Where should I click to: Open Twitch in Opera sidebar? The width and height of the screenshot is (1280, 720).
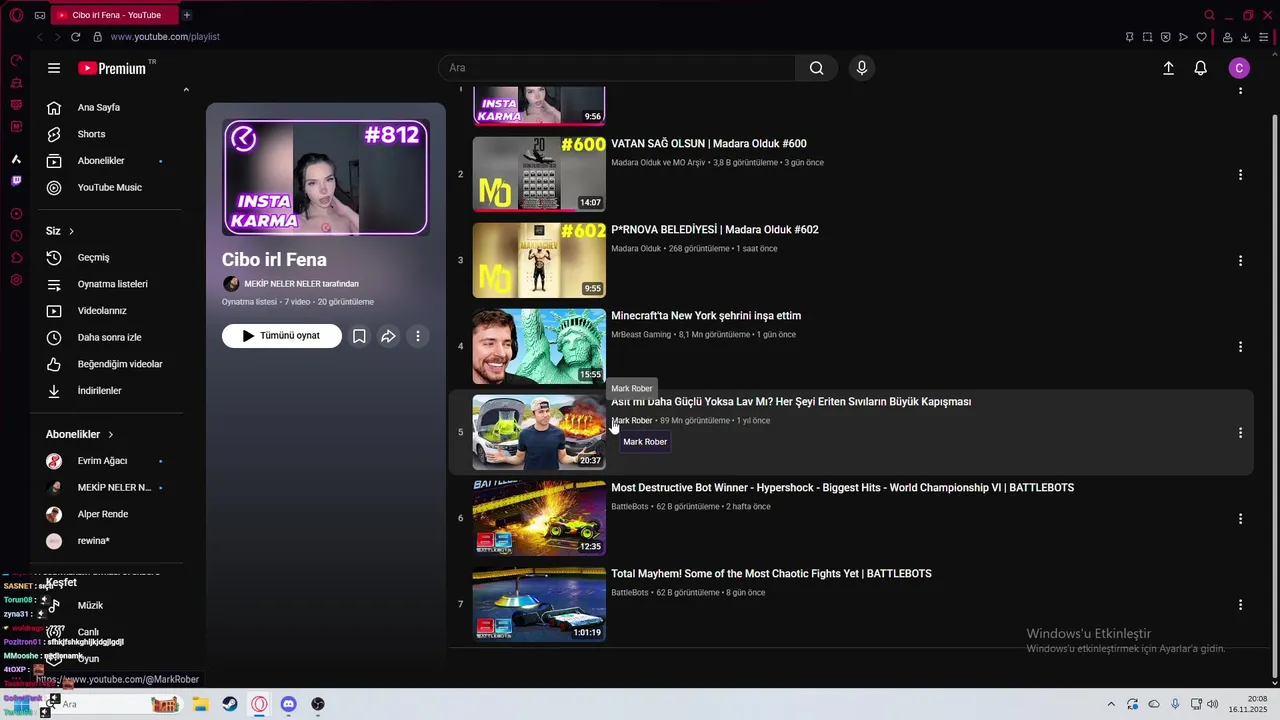(16, 181)
